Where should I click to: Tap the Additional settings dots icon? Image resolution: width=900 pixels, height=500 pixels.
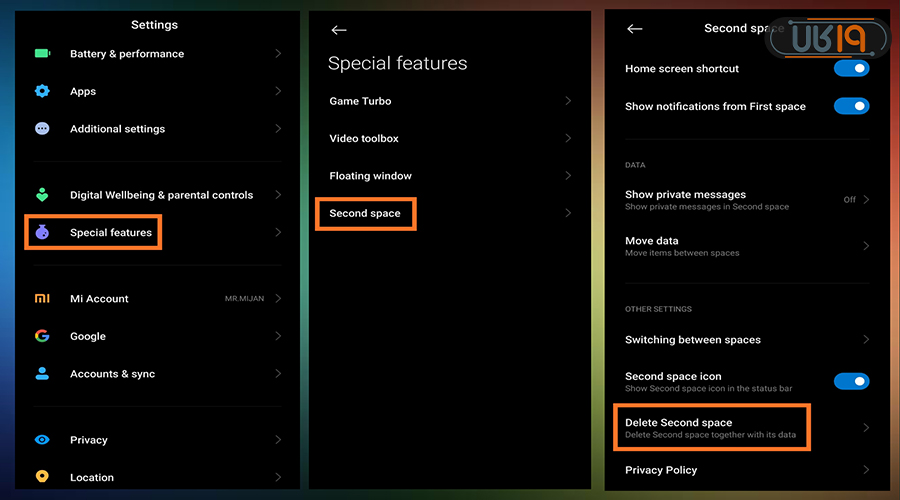pos(42,129)
